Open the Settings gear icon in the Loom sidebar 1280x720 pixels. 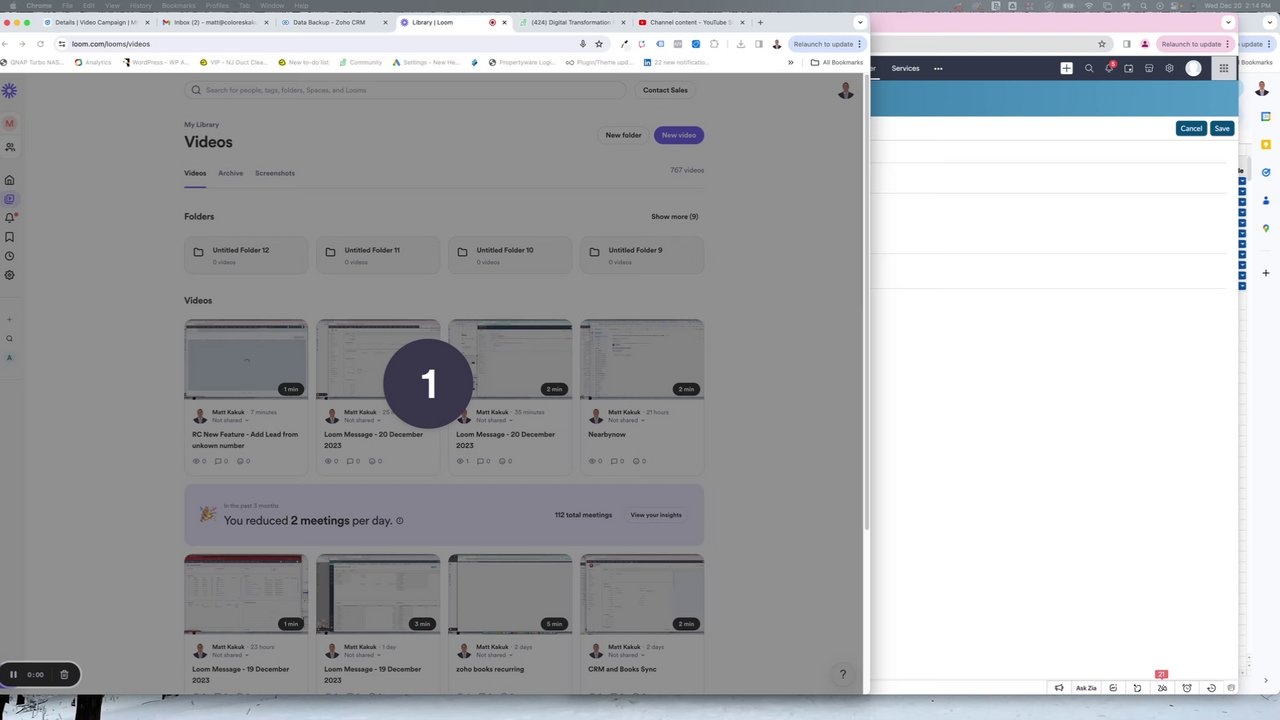(10, 275)
